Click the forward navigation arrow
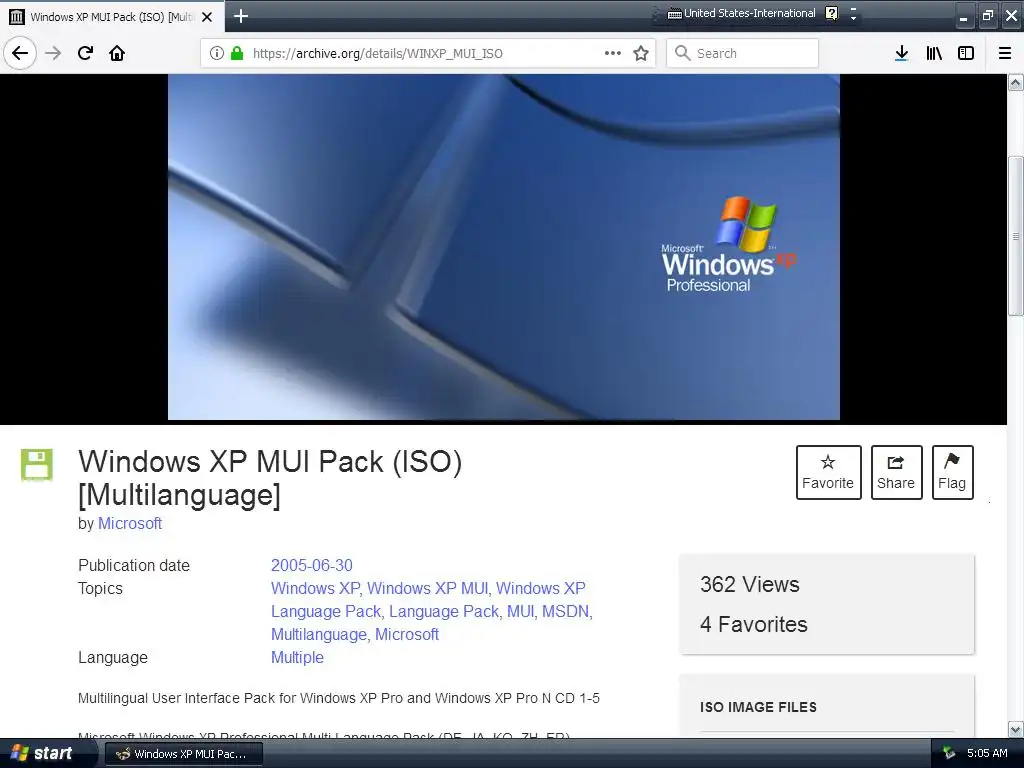Image resolution: width=1024 pixels, height=768 pixels. pos(54,53)
